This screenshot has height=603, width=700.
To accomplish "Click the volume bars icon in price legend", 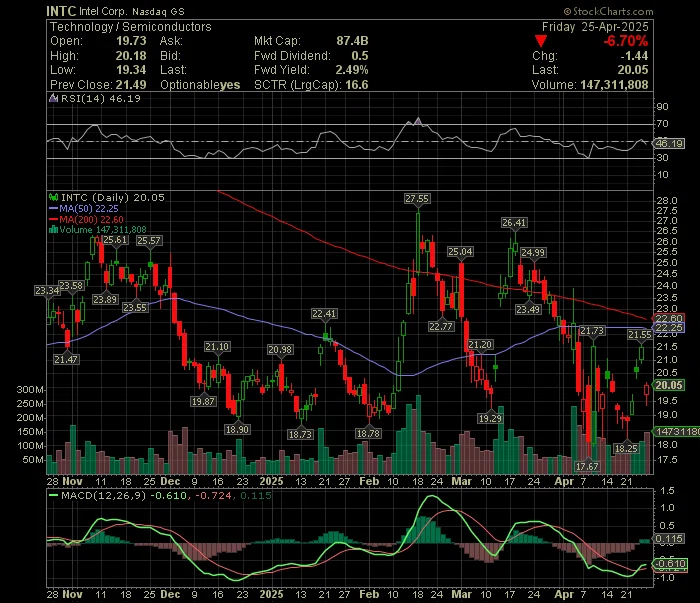I will 54,230.
